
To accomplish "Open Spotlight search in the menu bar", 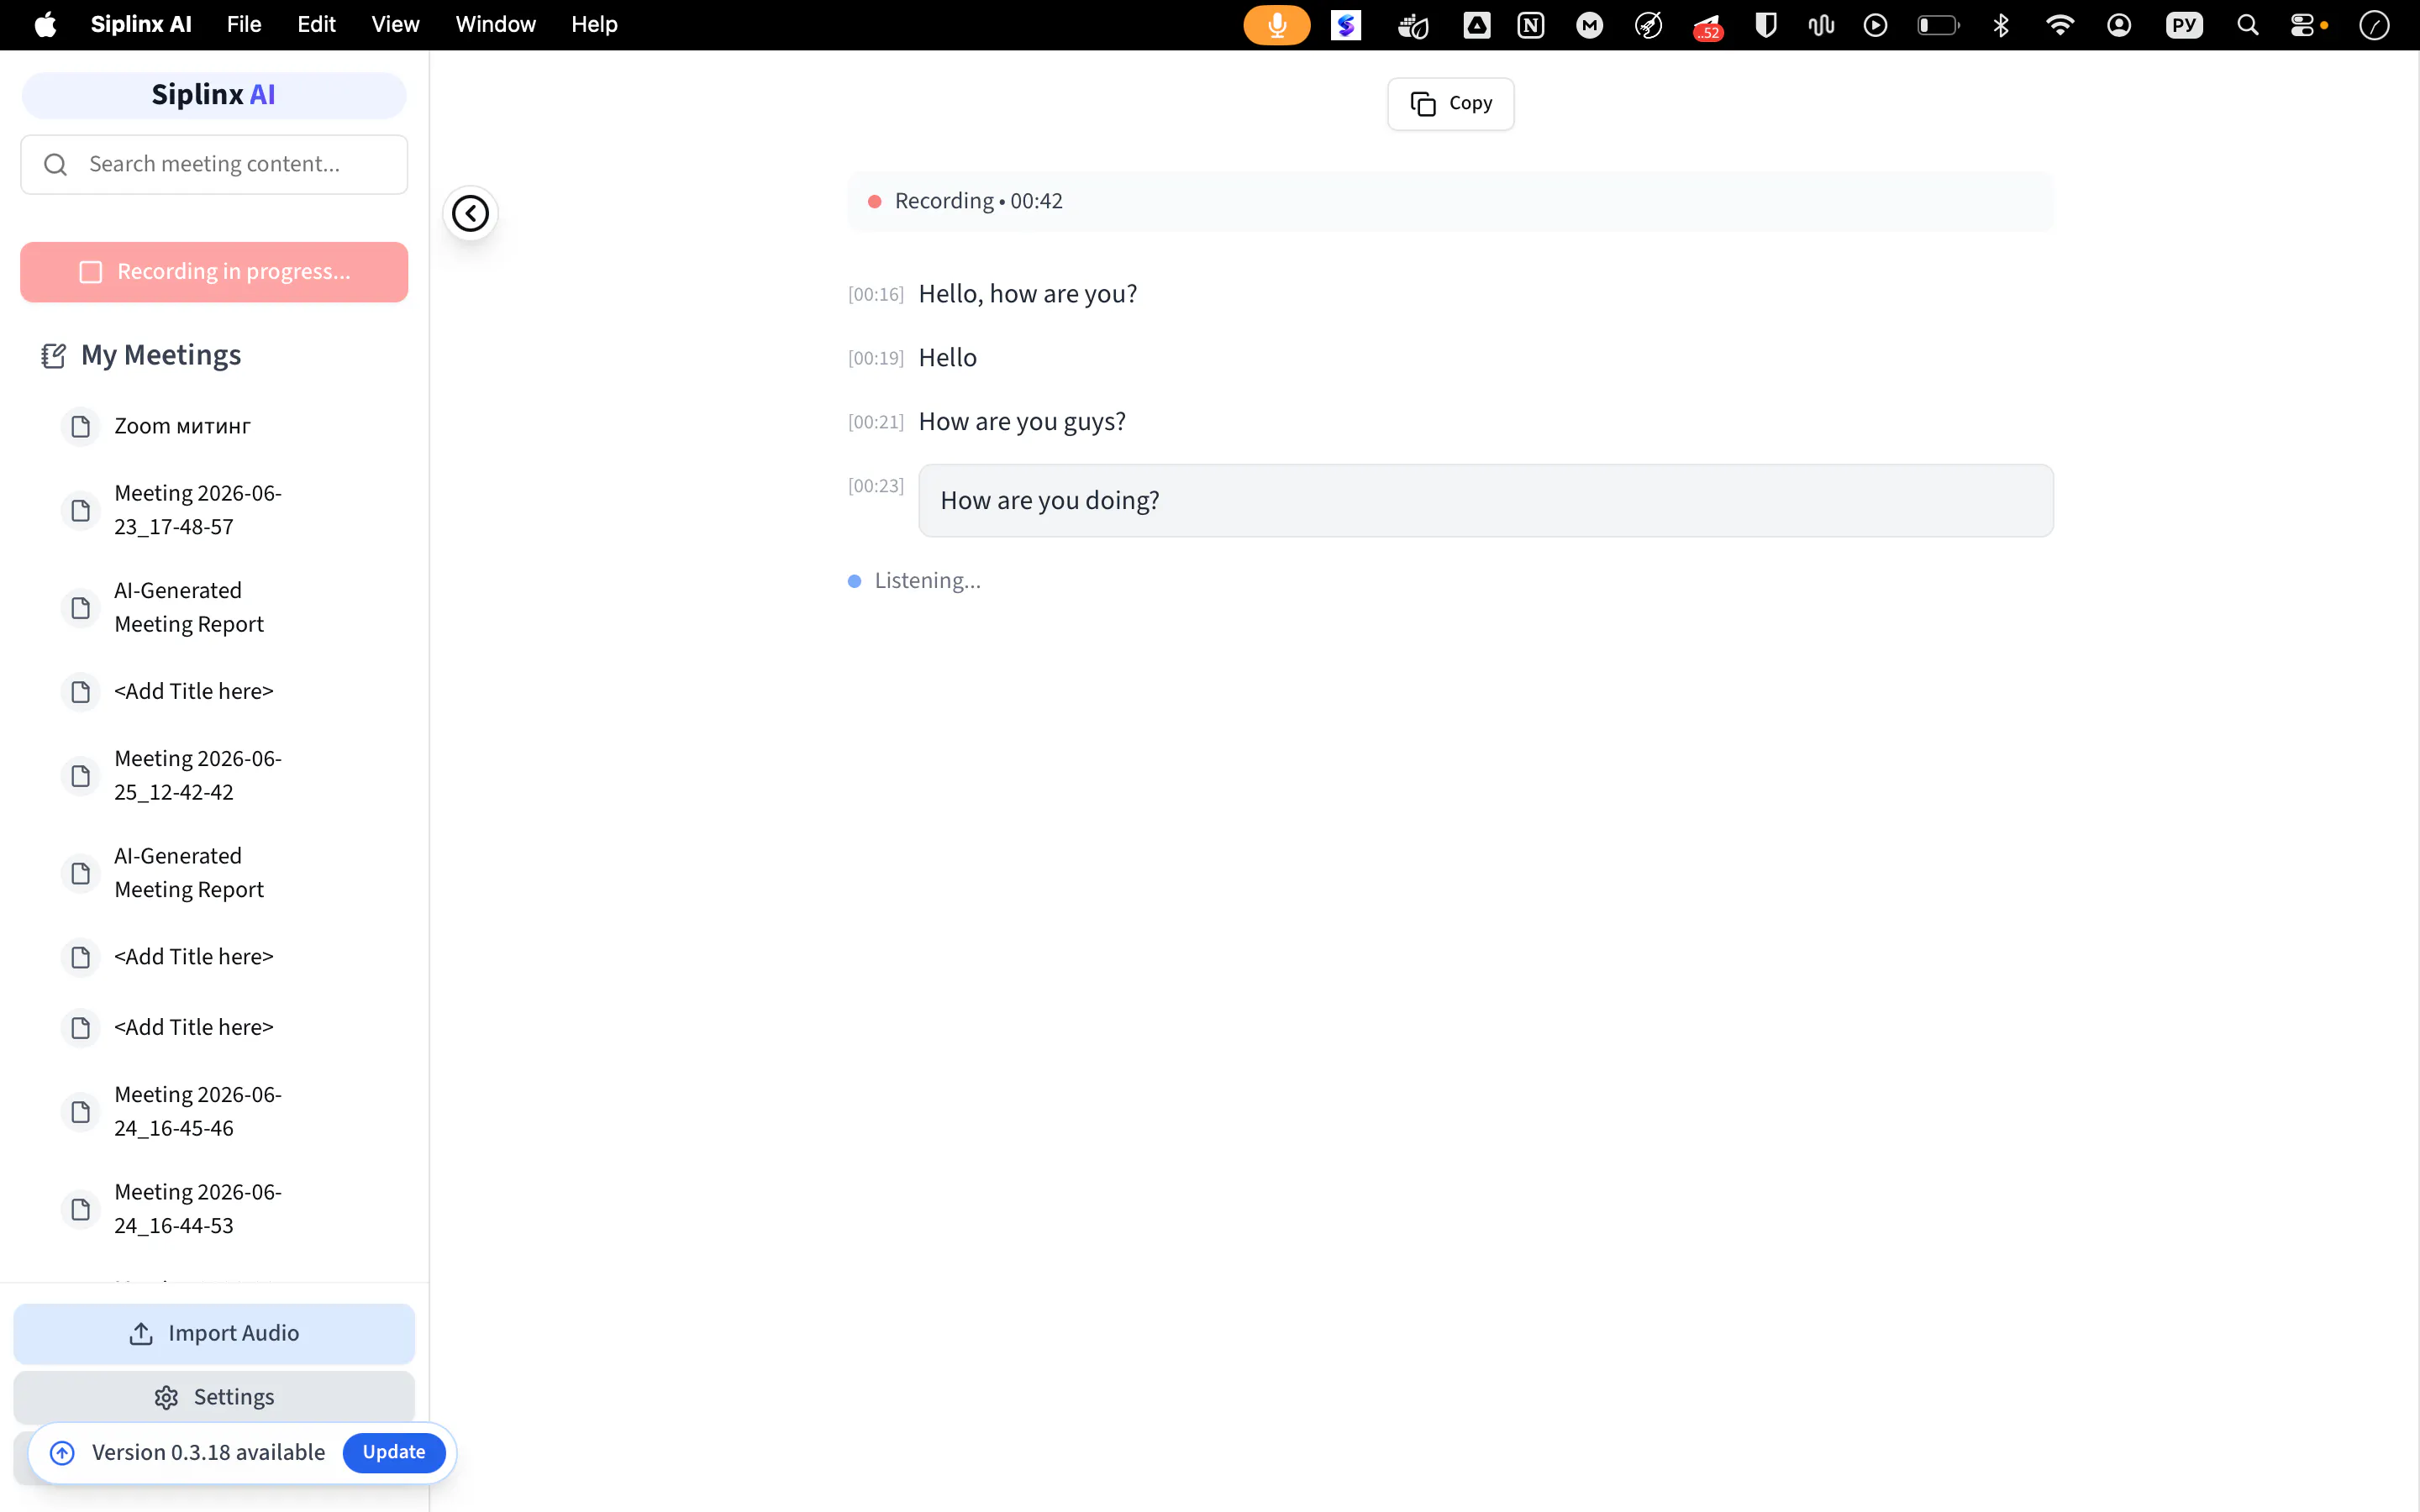I will coord(2248,25).
